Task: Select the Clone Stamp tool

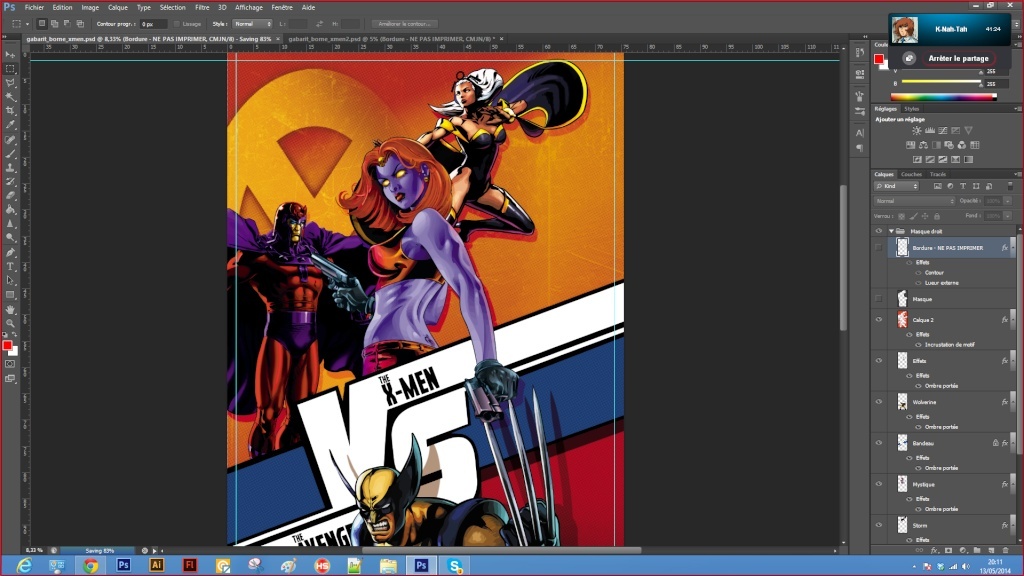Action: coord(10,167)
